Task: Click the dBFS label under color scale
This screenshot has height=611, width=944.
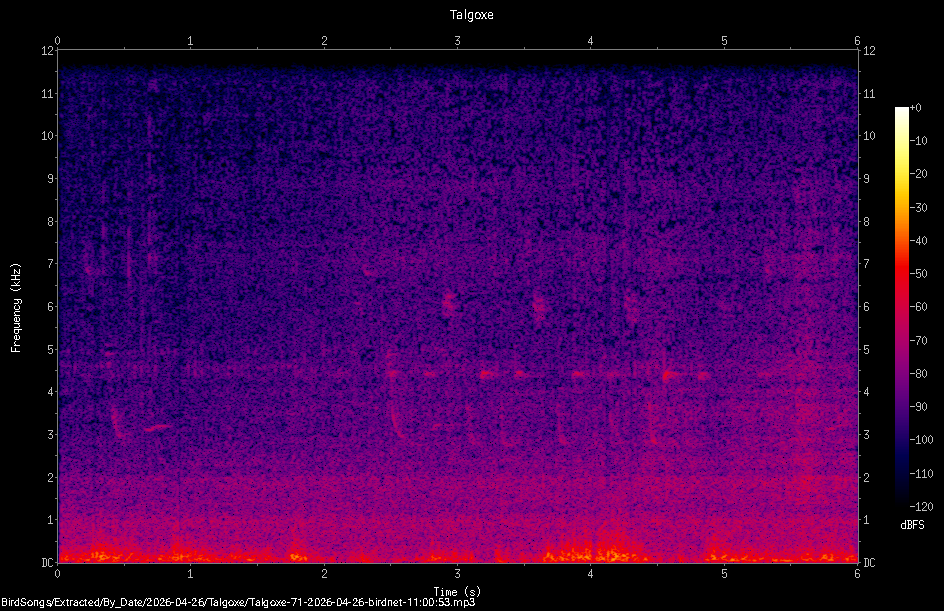Action: click(x=912, y=525)
